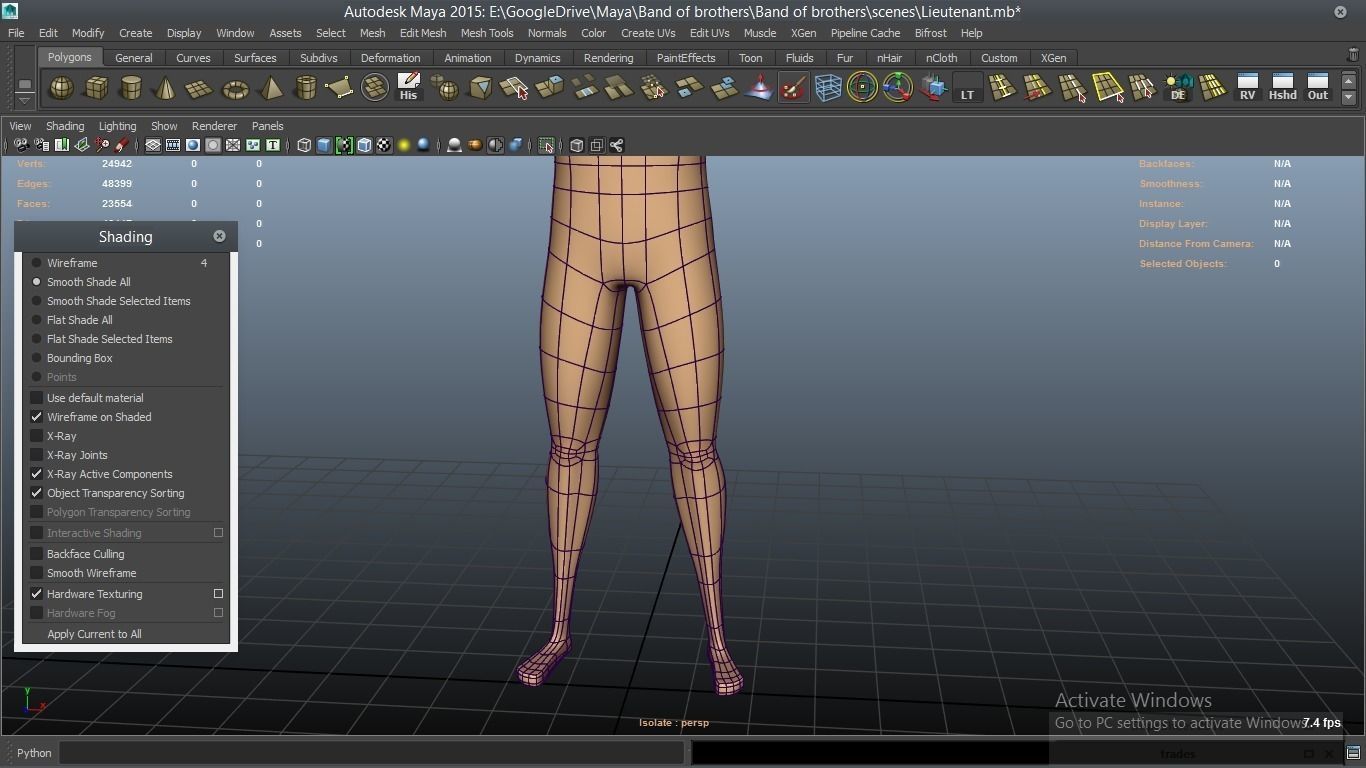Screen dimensions: 1366x768
Task: Create a polygon cone from the shelf
Action: click(x=165, y=88)
